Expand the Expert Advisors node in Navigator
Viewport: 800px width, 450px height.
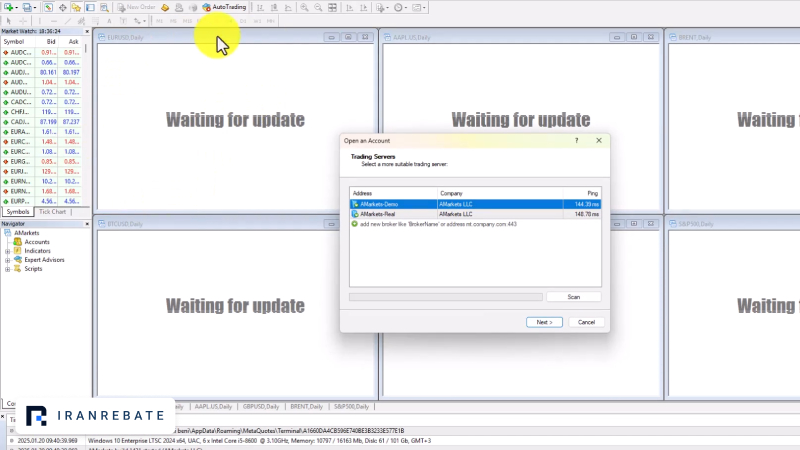click(x=8, y=260)
